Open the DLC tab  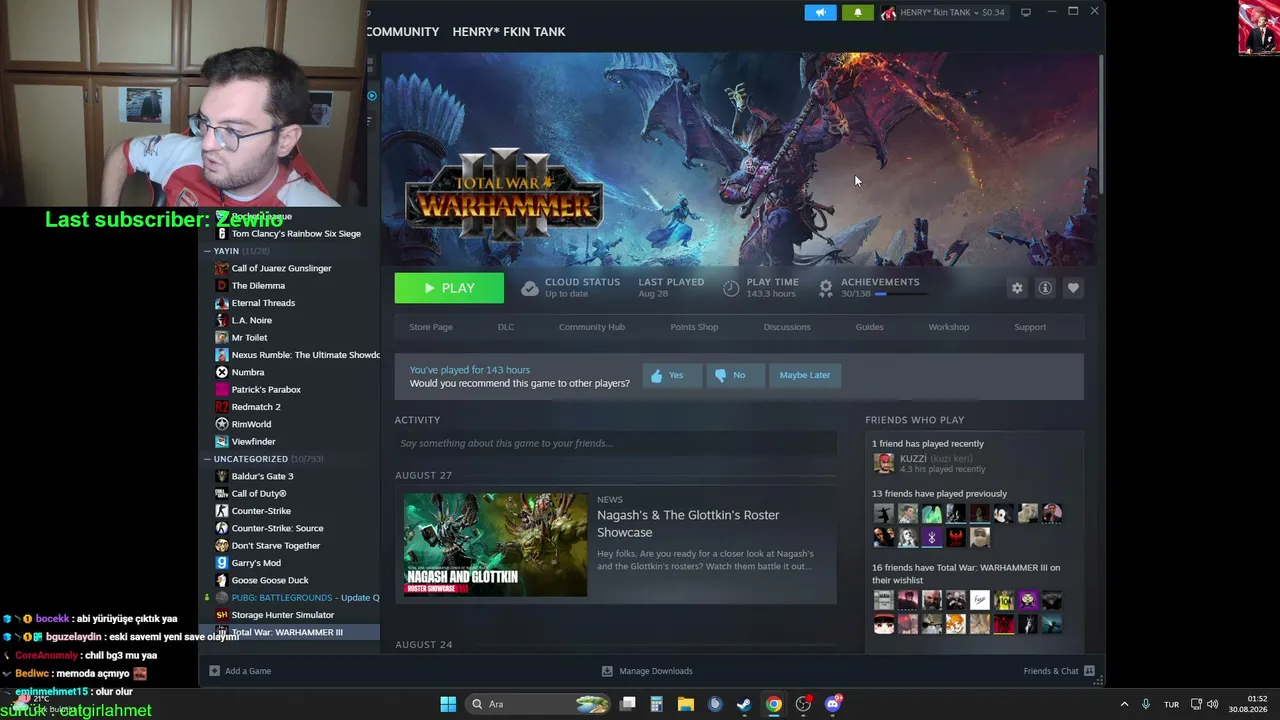[506, 327]
